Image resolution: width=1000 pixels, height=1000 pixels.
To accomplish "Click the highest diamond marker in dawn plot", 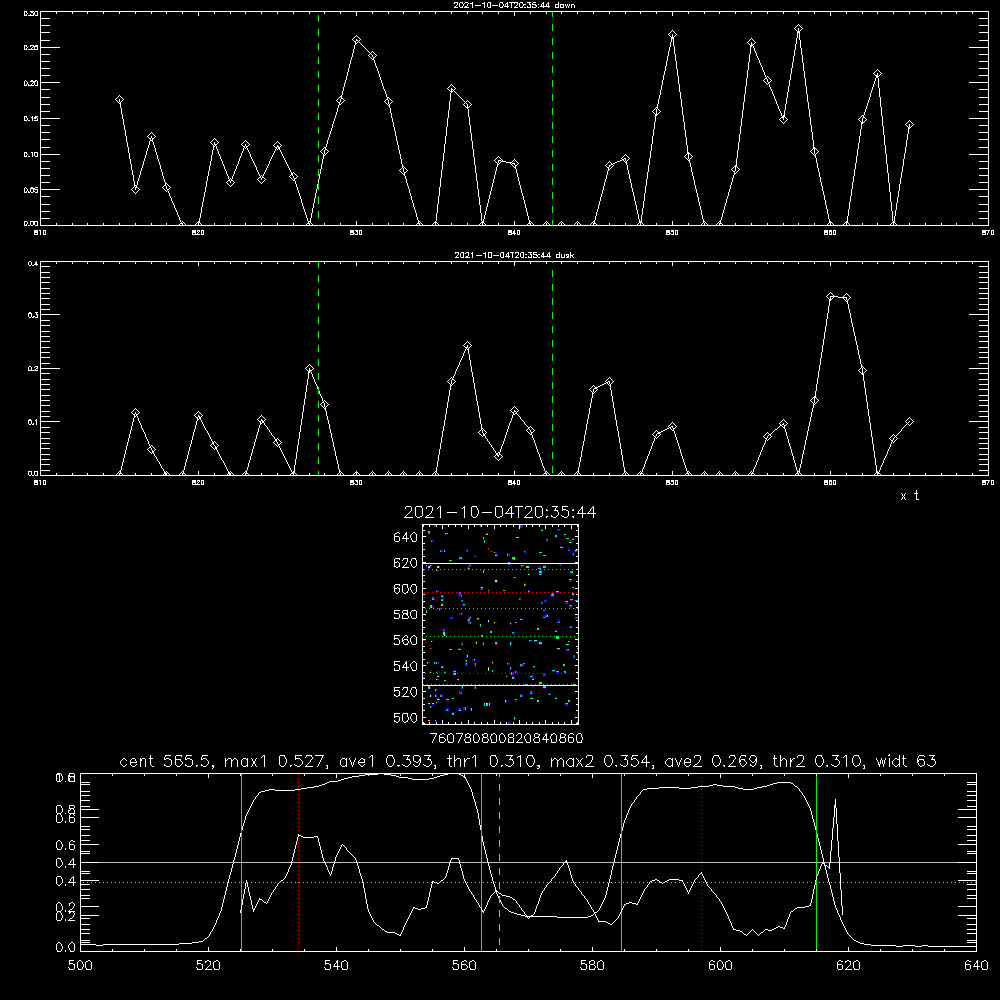I will coord(798,29).
